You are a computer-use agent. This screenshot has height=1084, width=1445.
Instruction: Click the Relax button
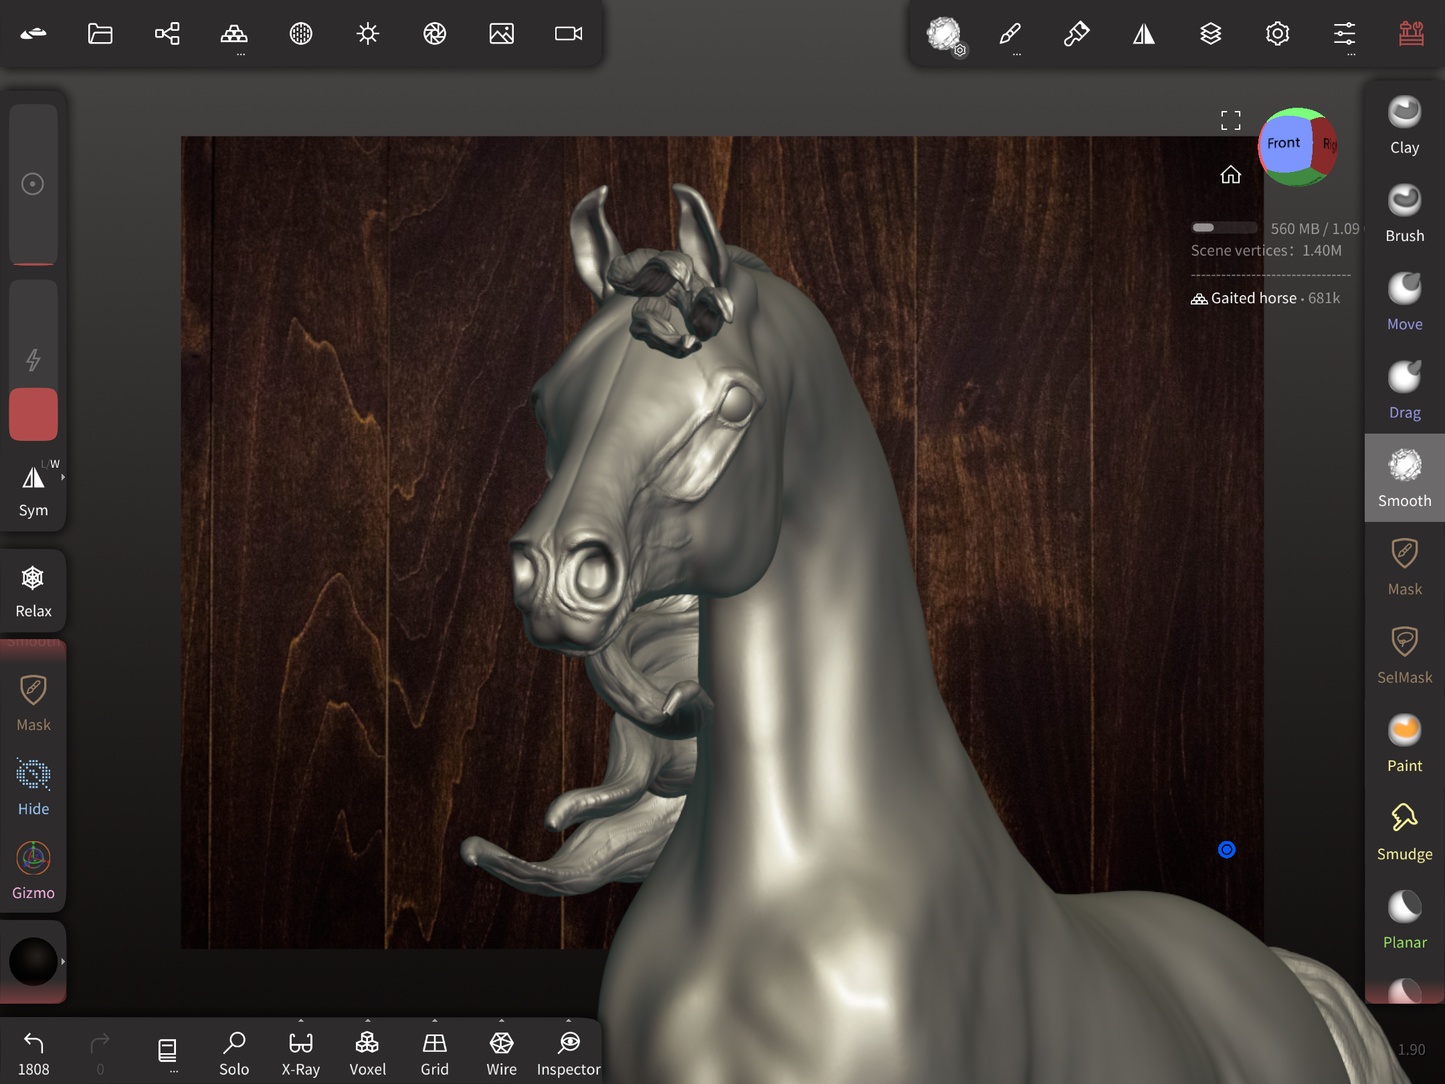[33, 590]
